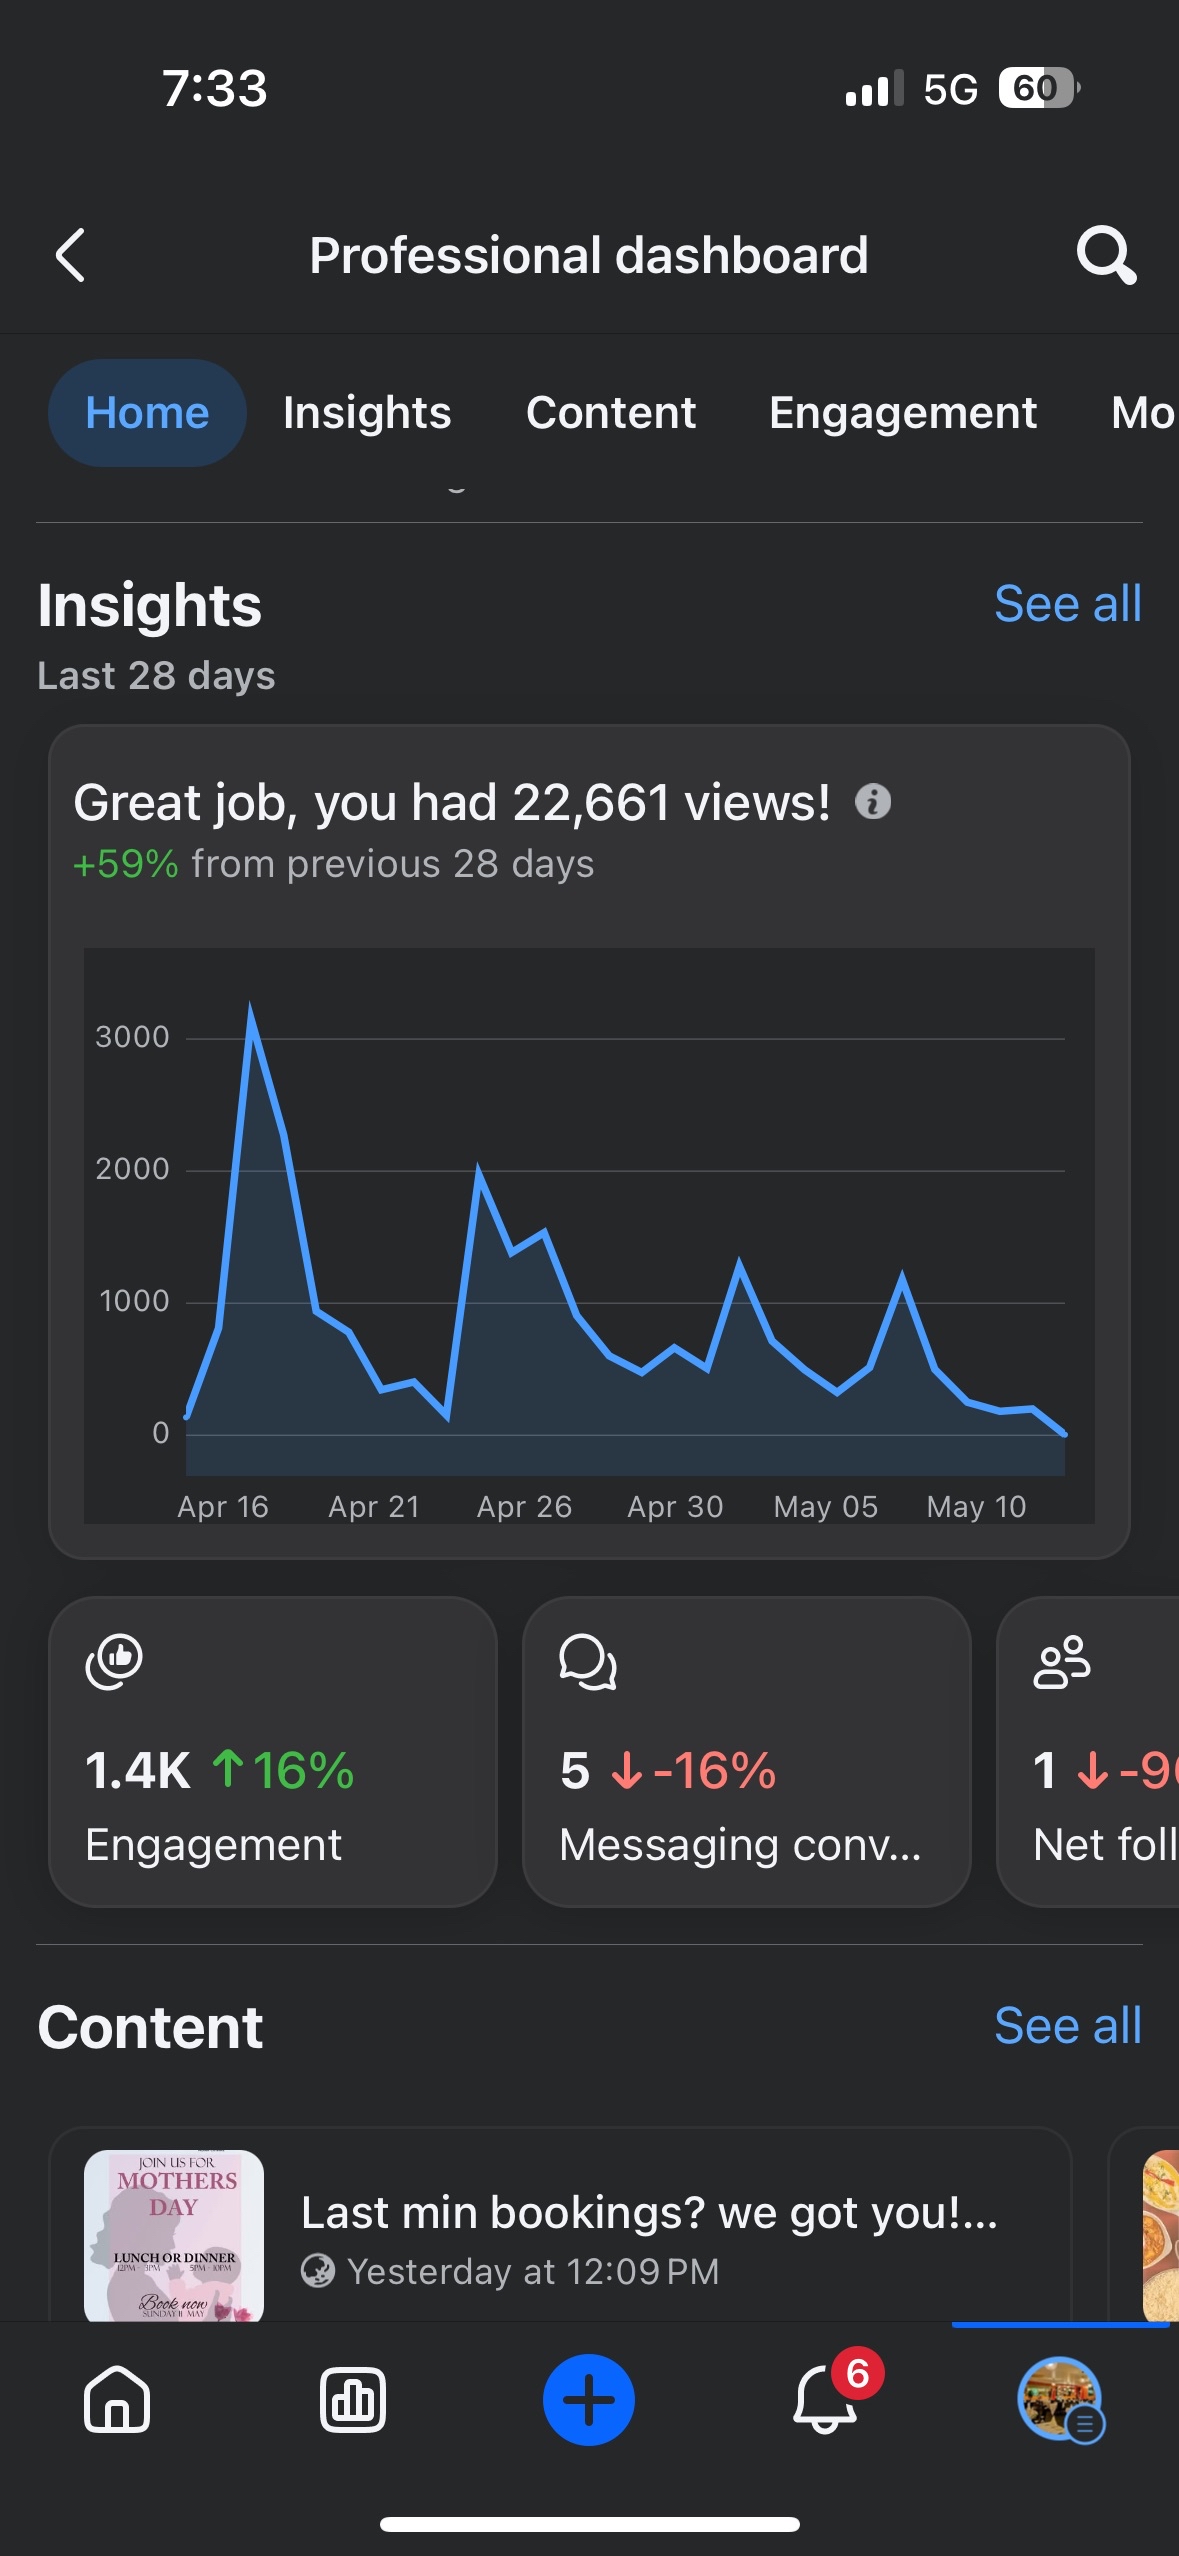1179x2556 pixels.
Task: Tap See all next to Insights
Action: (1067, 604)
